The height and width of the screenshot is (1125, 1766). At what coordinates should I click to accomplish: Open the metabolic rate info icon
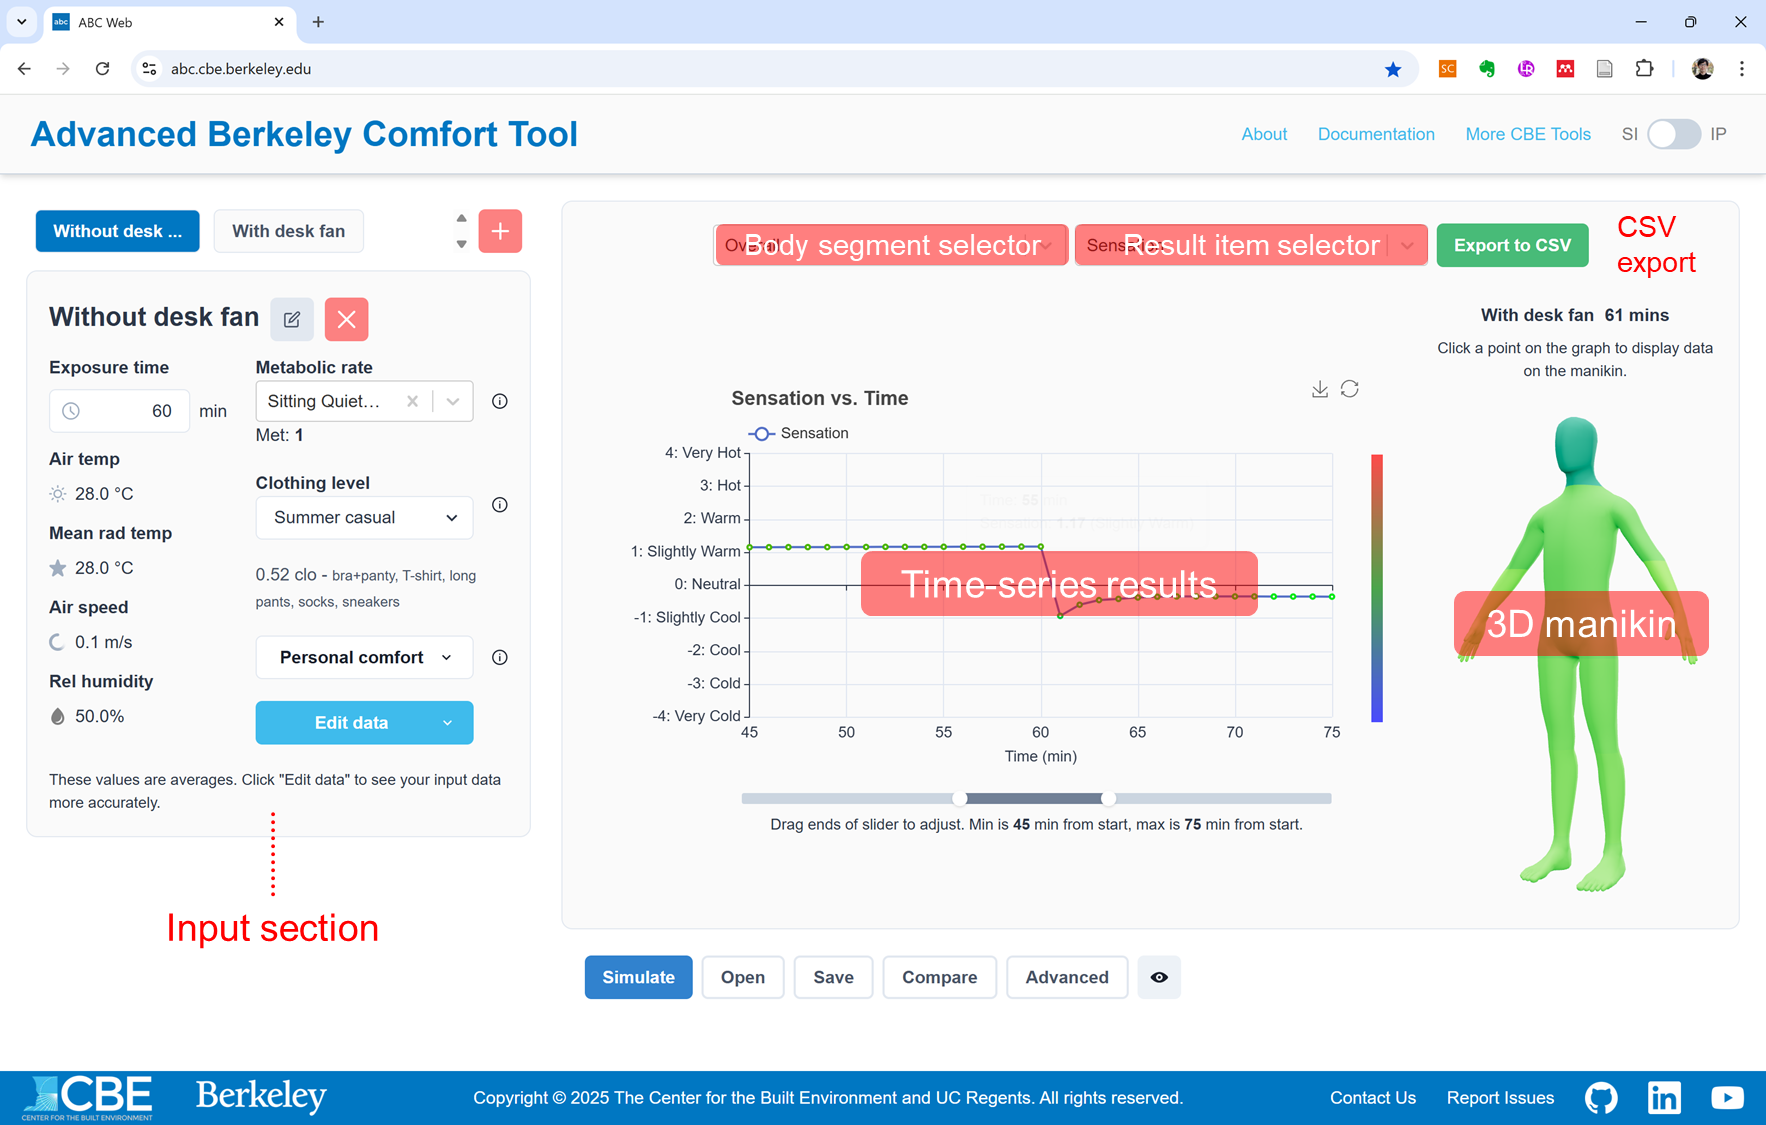(x=500, y=401)
